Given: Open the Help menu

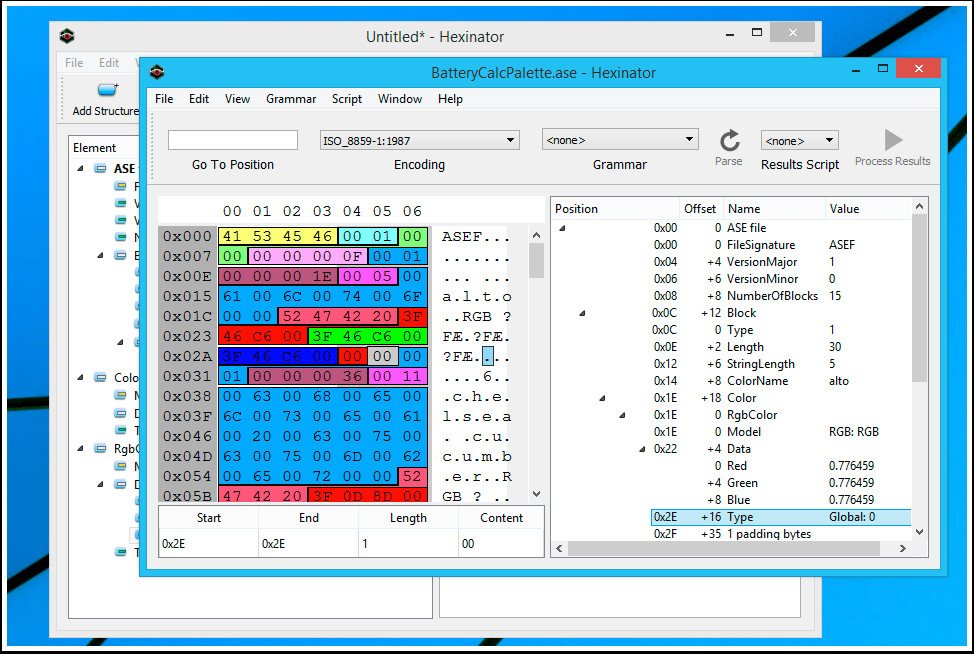Looking at the screenshot, I should click(450, 99).
